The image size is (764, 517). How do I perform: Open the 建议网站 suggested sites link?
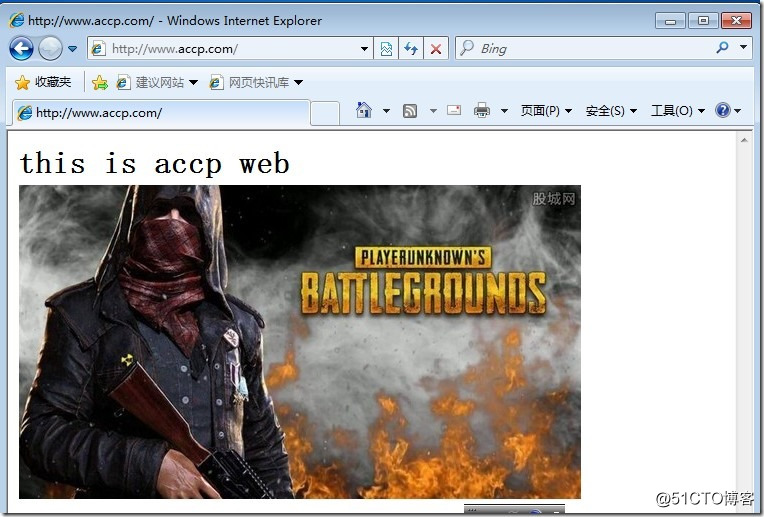click(151, 82)
